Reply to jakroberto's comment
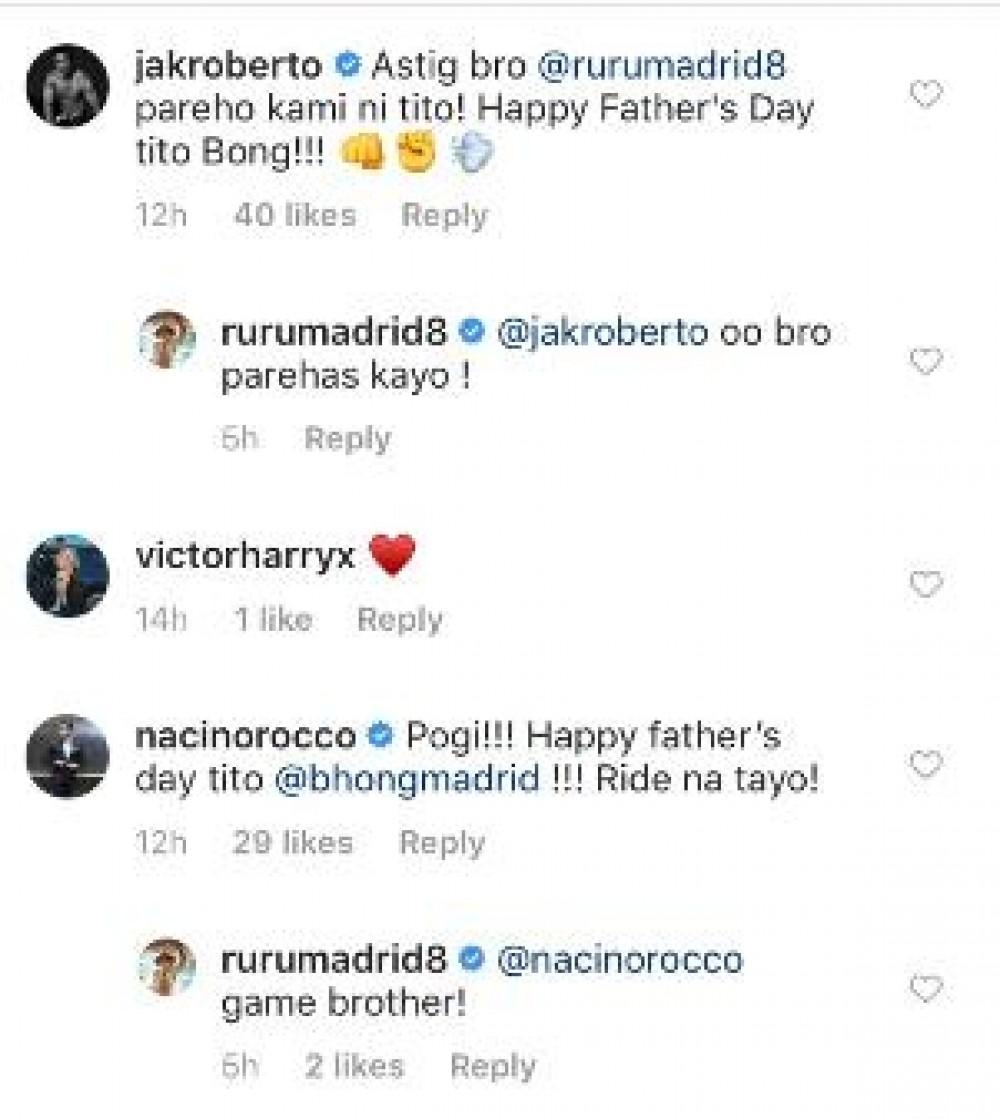This screenshot has width=1000, height=1119. (x=444, y=215)
